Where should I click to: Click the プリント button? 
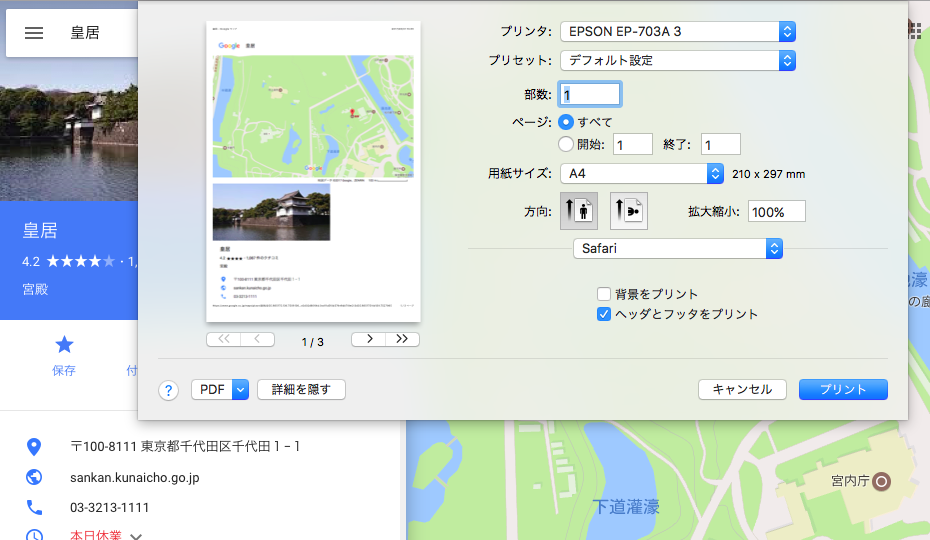[x=843, y=390]
